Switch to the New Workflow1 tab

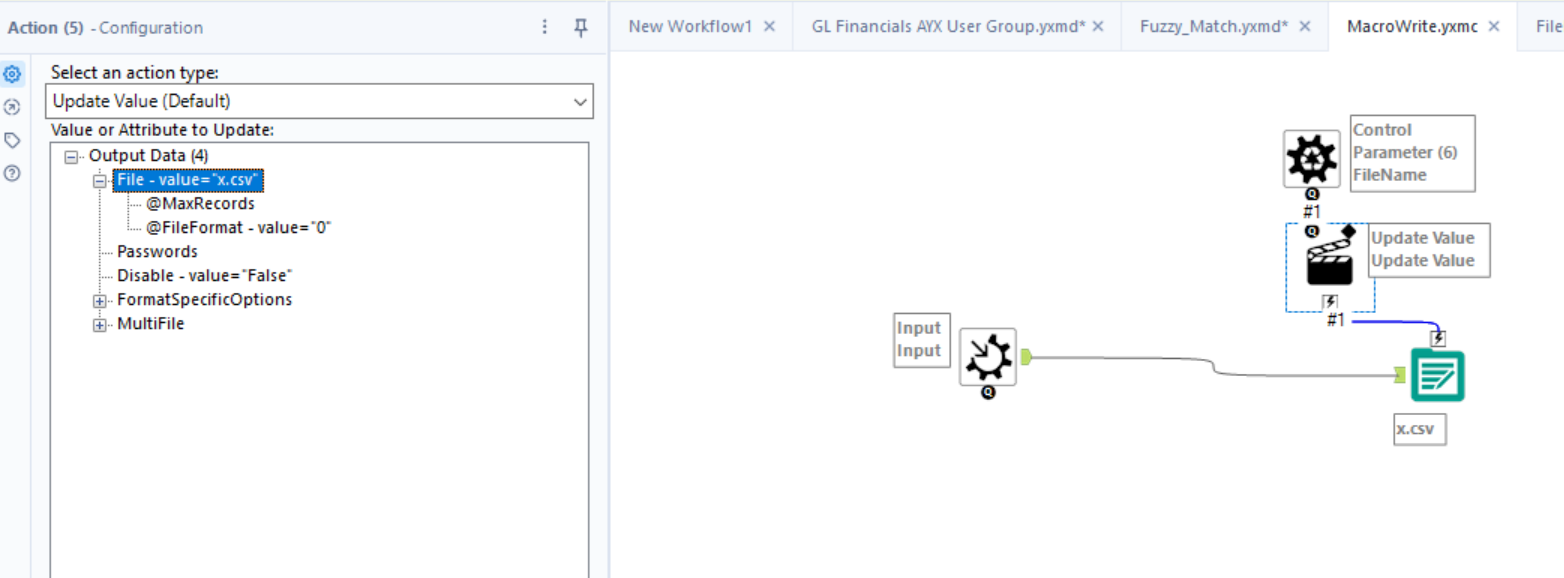(692, 26)
